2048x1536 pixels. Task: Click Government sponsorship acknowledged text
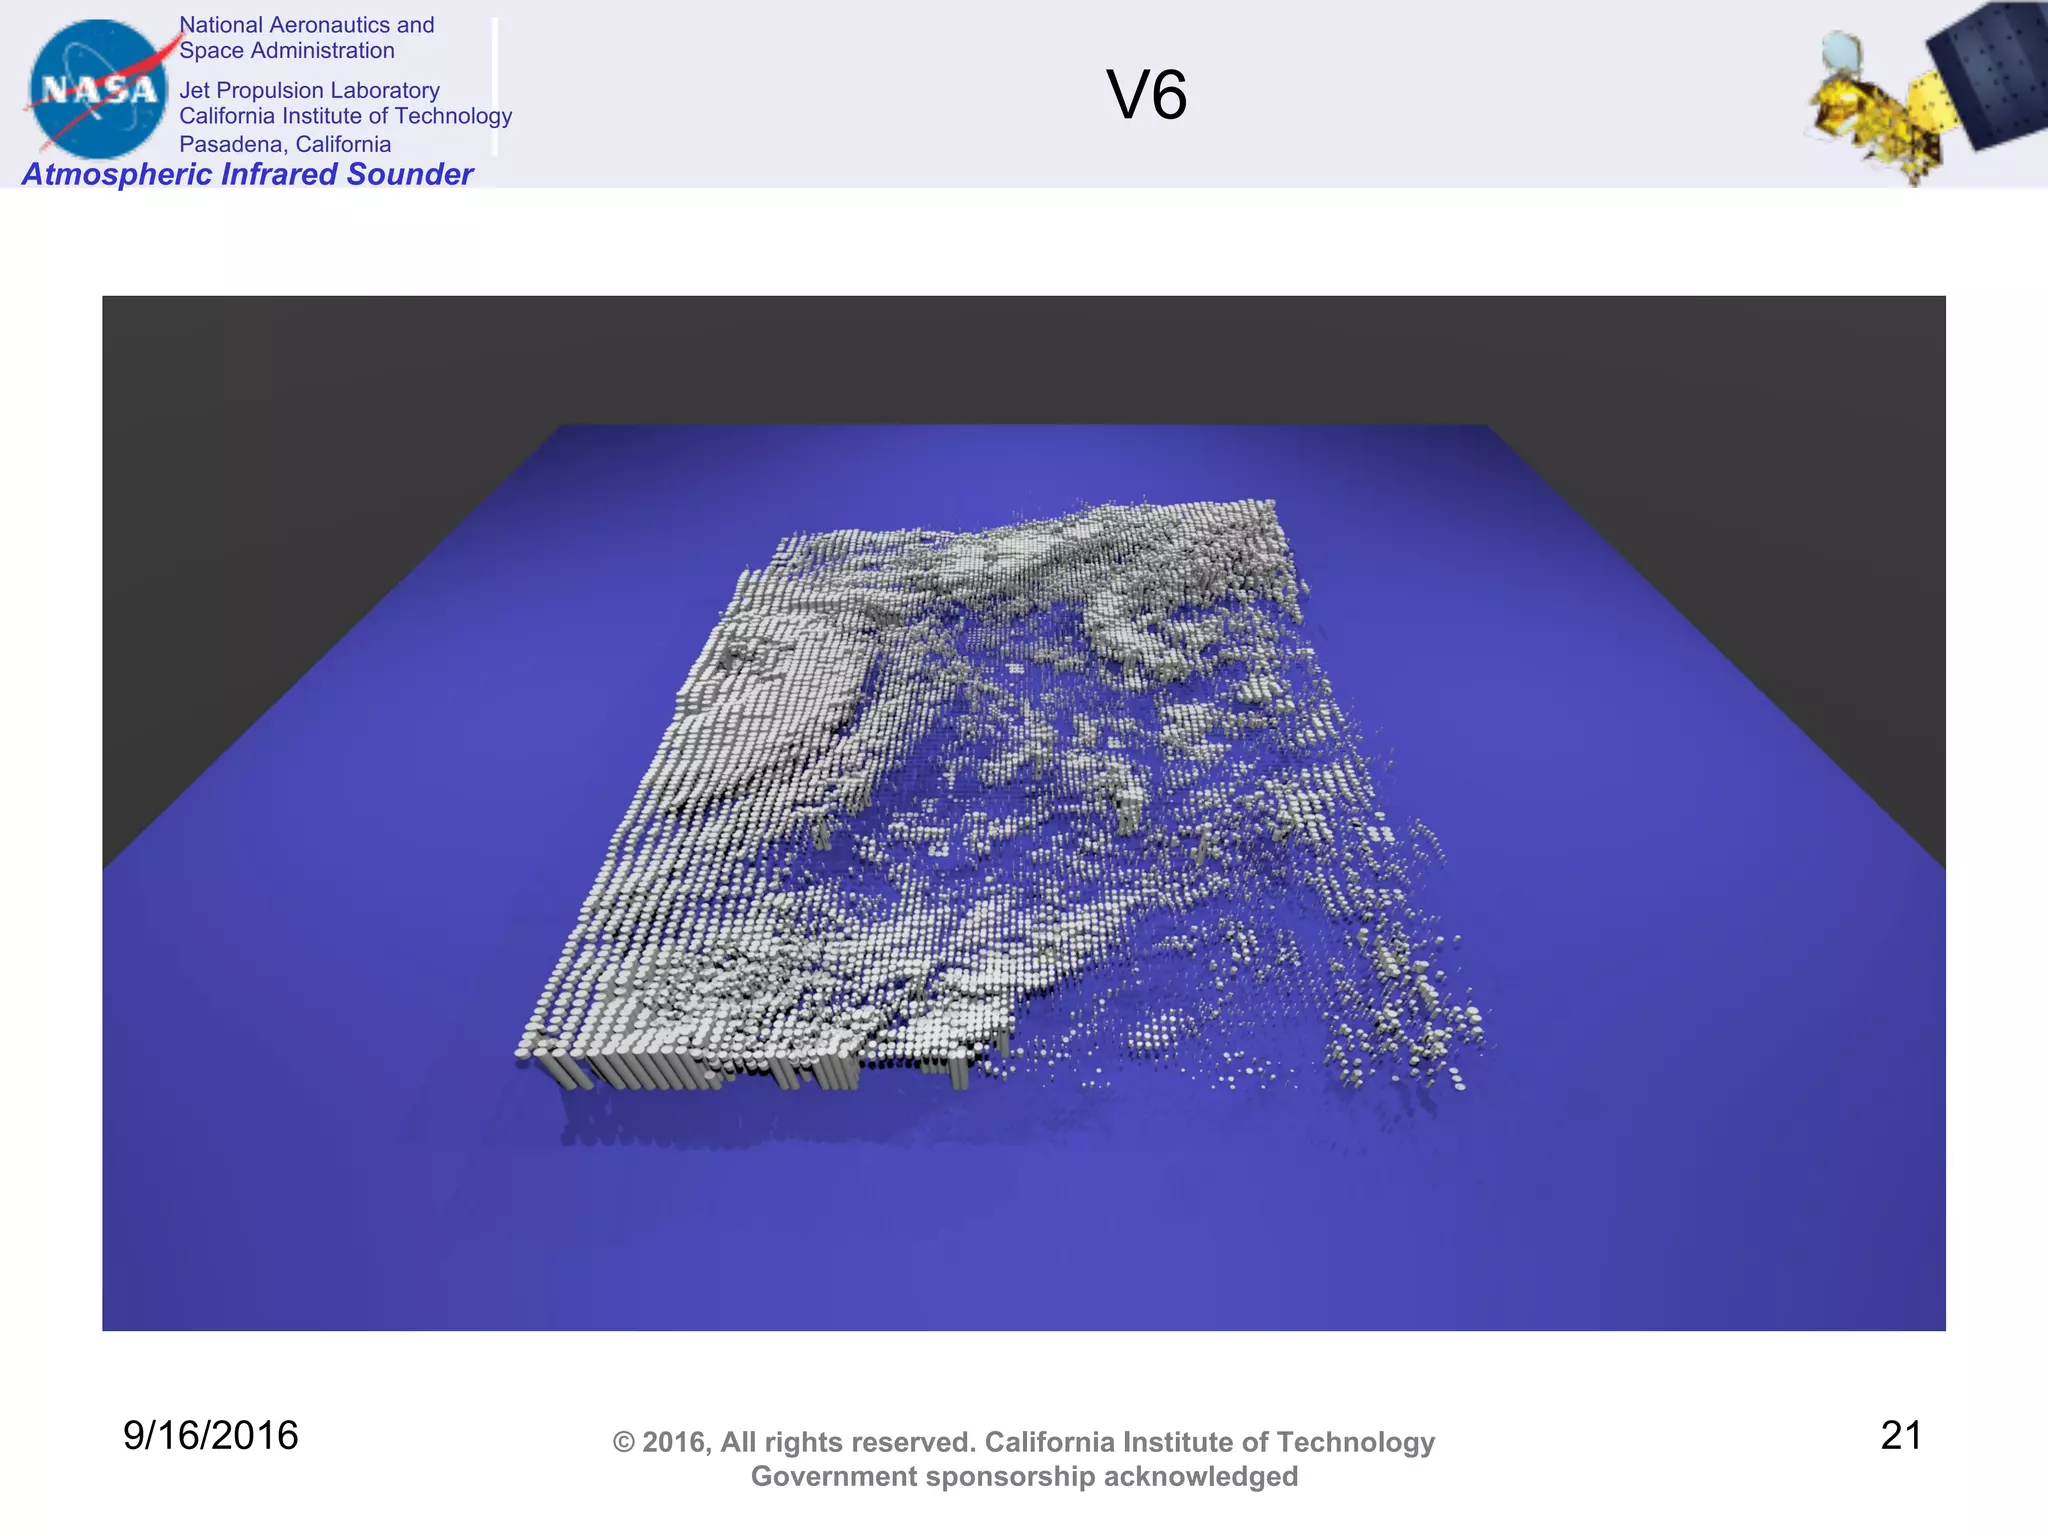1023,1477
